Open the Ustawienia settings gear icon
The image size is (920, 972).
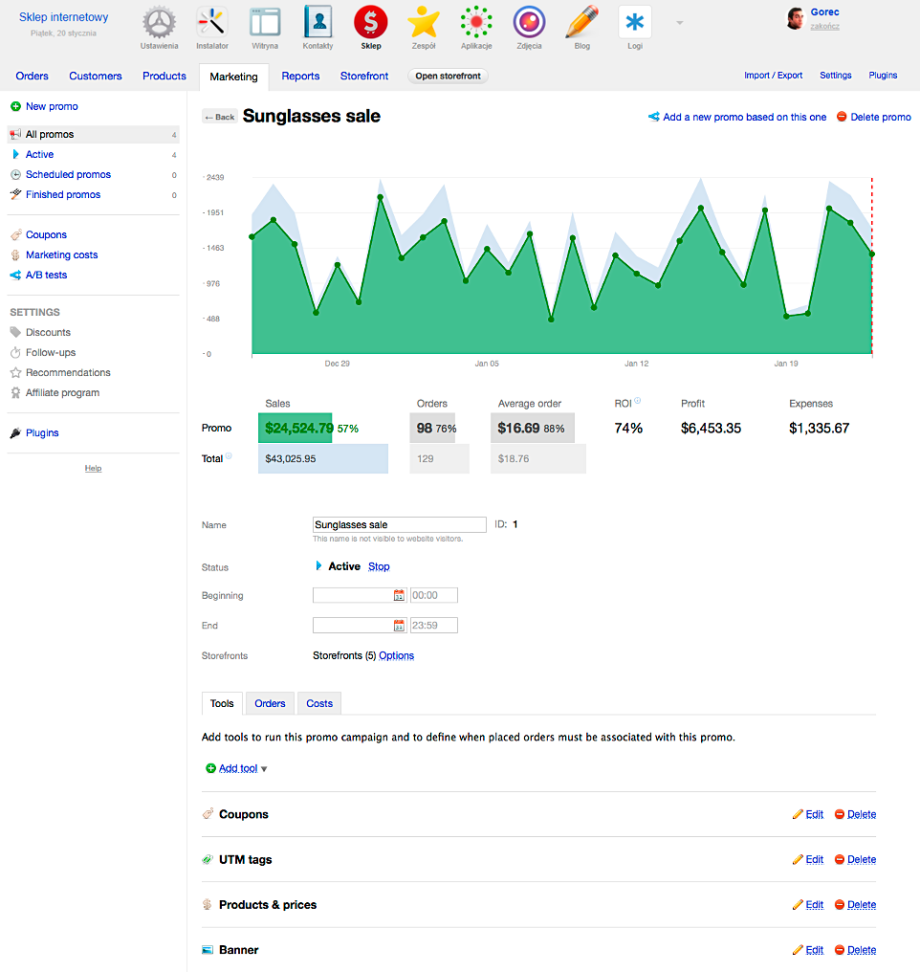click(159, 23)
